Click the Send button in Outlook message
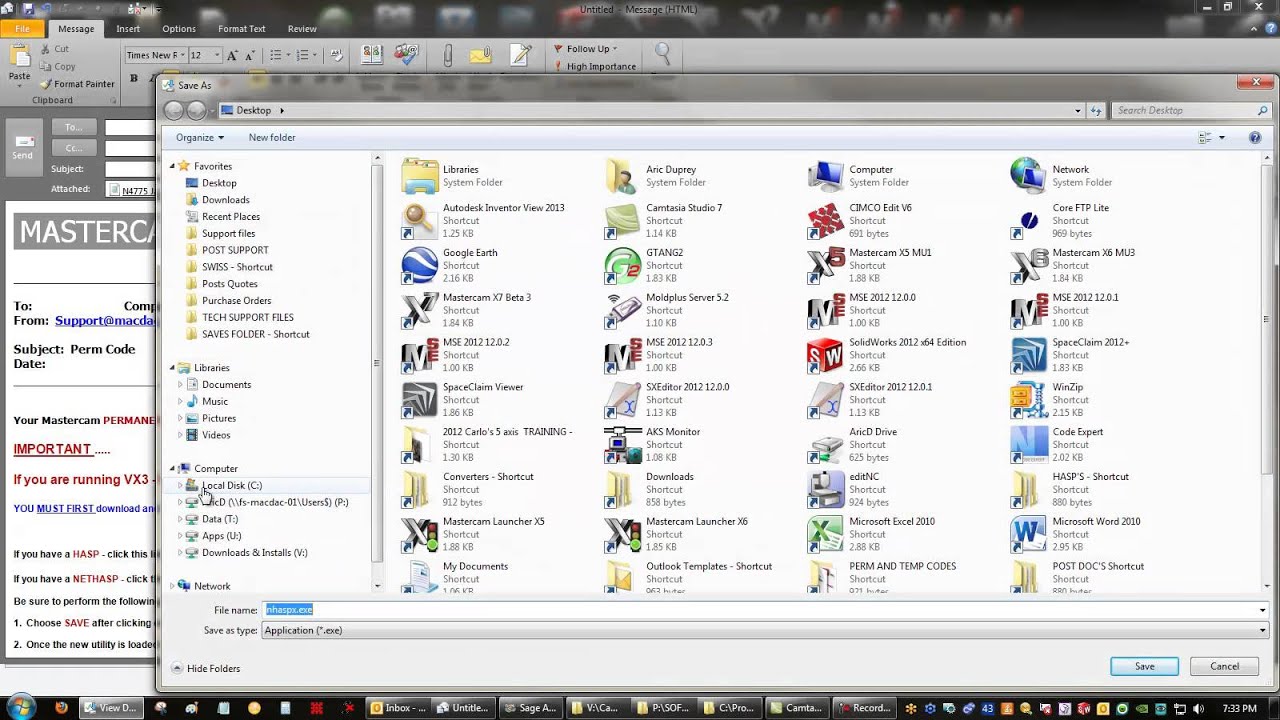Viewport: 1280px width, 720px height. (x=22, y=147)
